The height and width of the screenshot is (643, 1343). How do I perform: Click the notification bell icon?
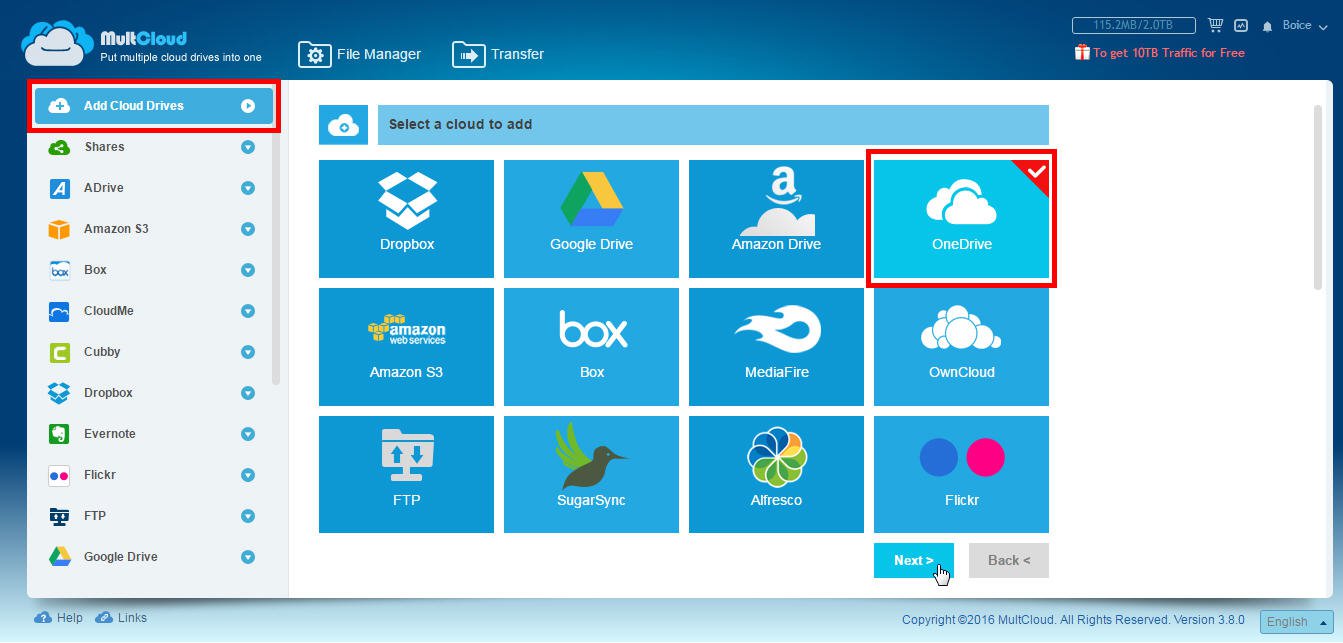[x=1268, y=26]
